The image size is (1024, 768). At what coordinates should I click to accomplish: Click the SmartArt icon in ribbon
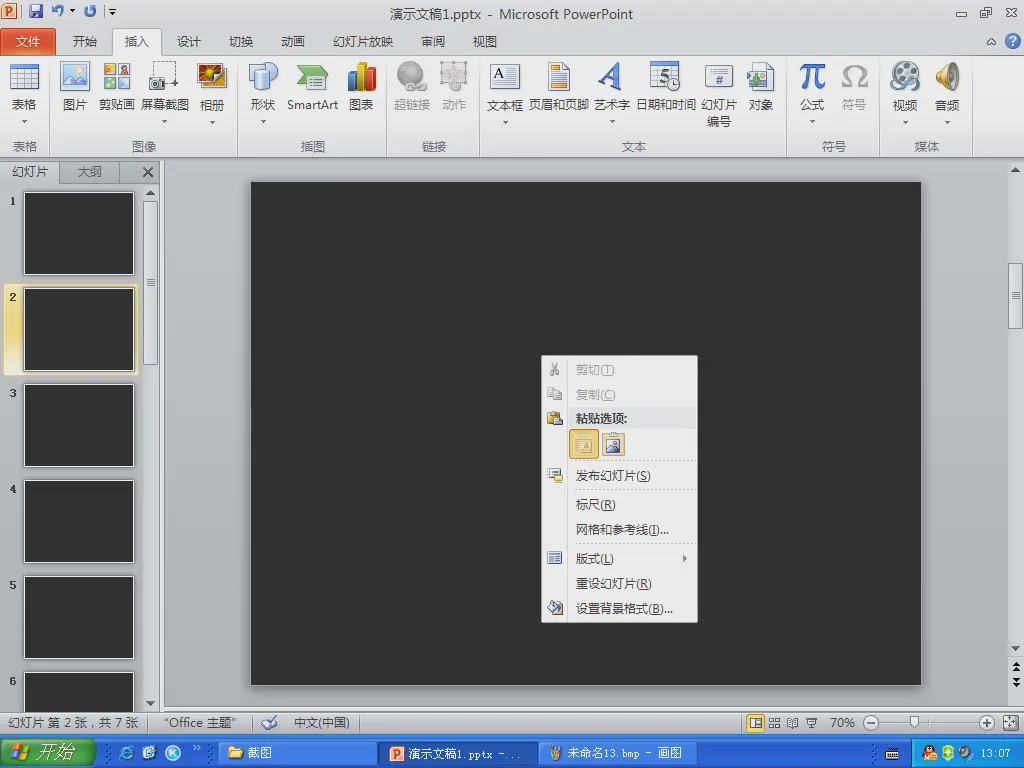(312, 87)
